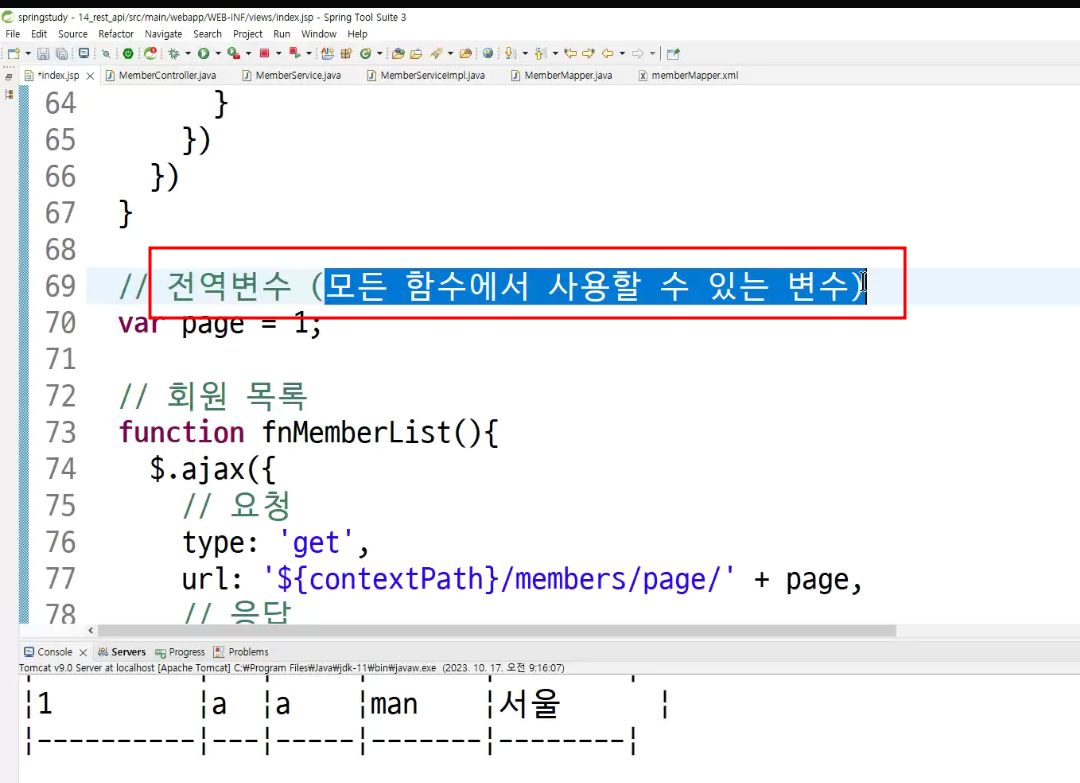Image resolution: width=1080 pixels, height=783 pixels.
Task: Click the web browser globe icon
Action: pyautogui.click(x=488, y=53)
